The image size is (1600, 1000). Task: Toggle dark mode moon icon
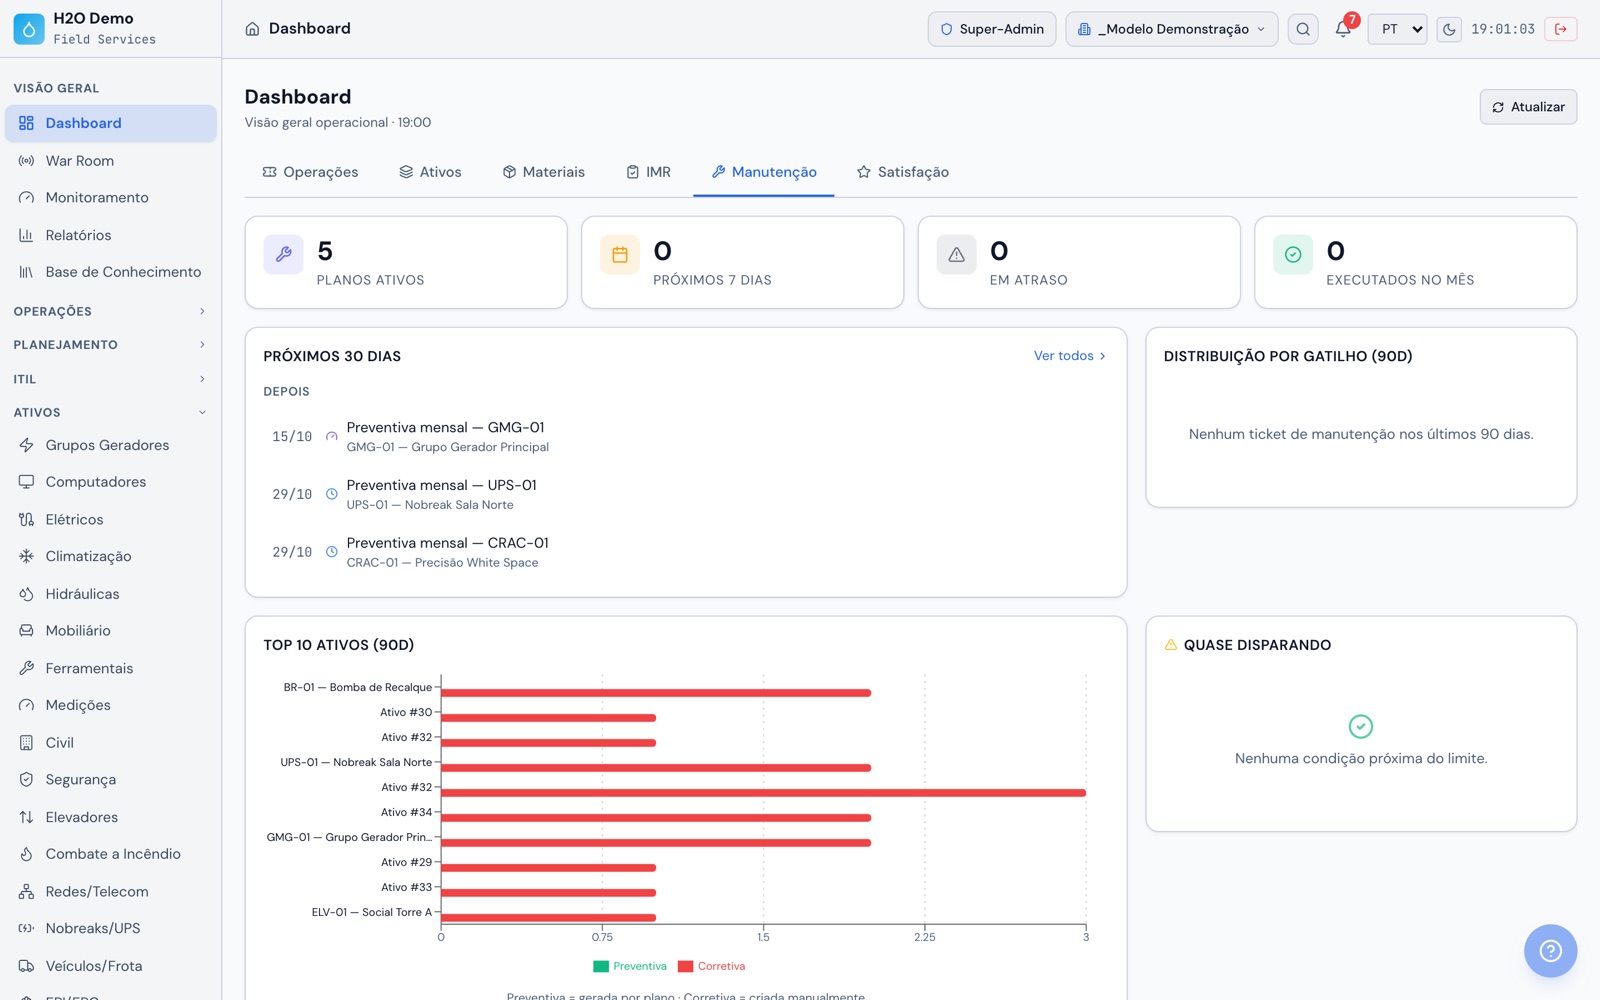pyautogui.click(x=1449, y=29)
